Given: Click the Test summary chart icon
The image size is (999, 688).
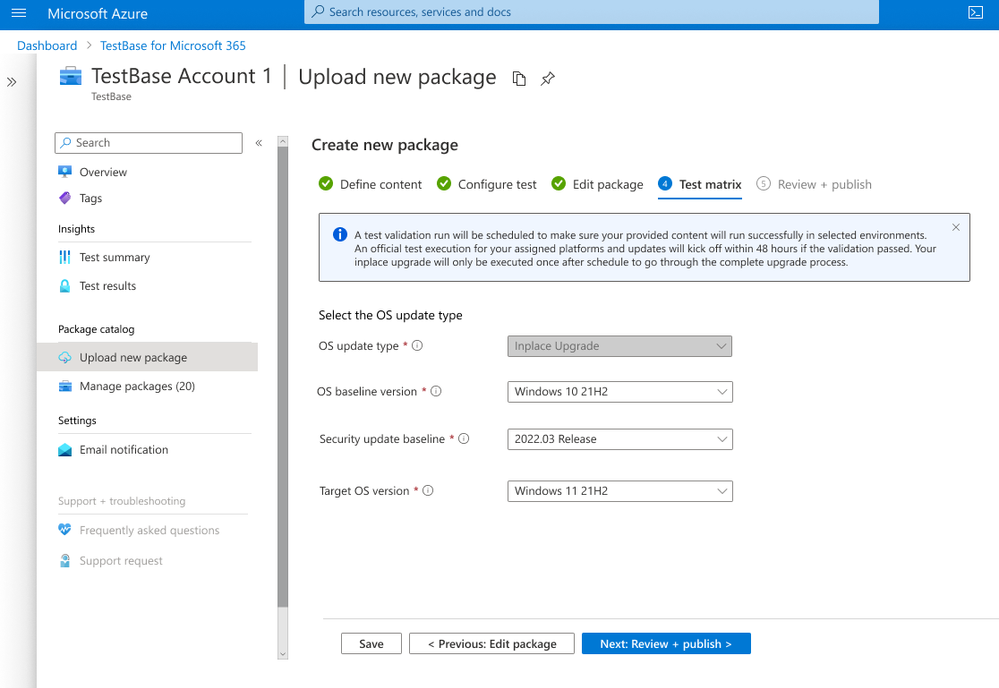Looking at the screenshot, I should [65, 257].
